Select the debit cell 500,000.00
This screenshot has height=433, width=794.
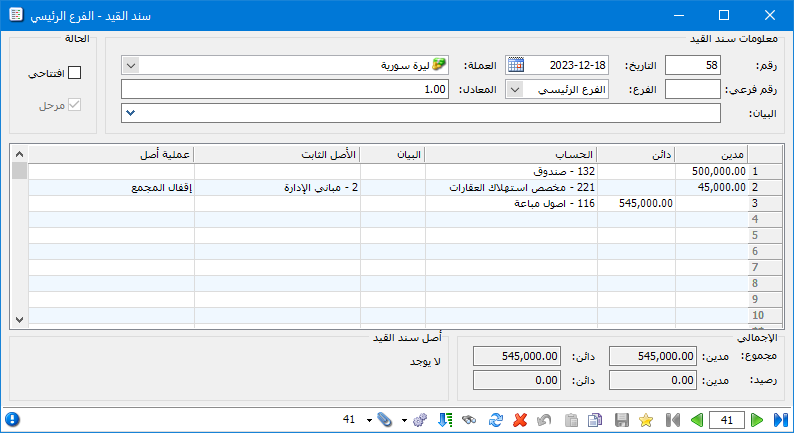[711, 172]
